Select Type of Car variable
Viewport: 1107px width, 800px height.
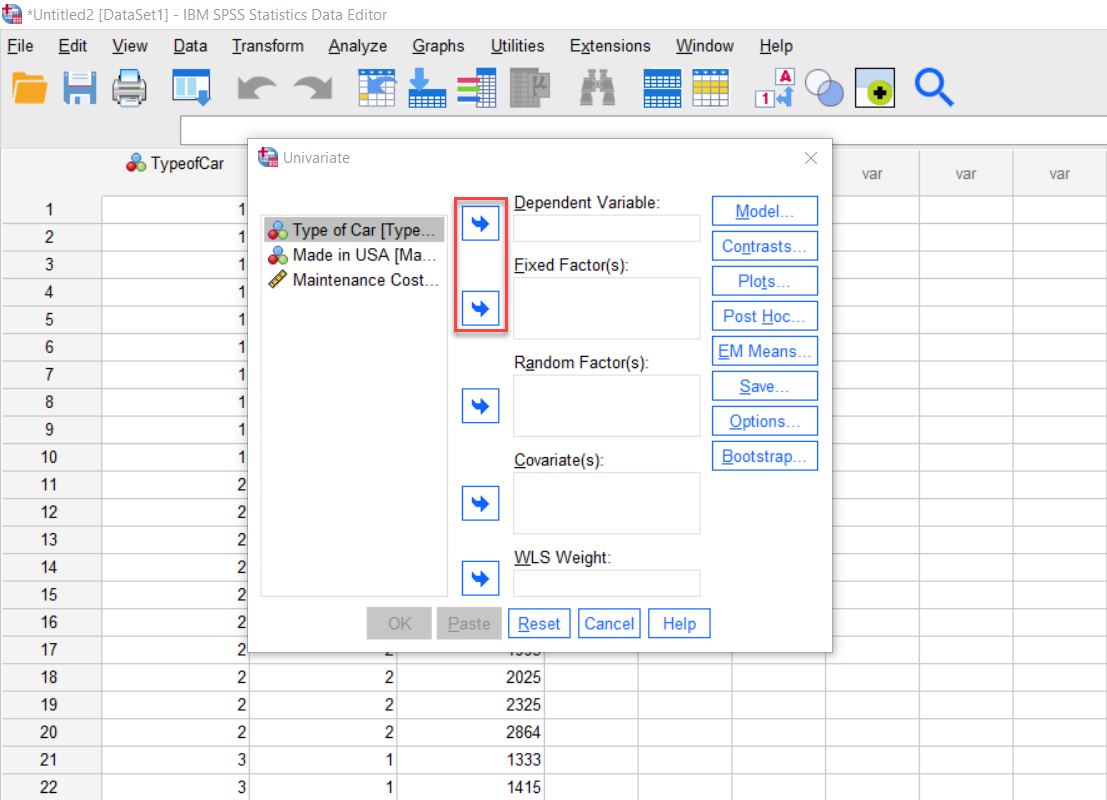pyautogui.click(x=354, y=229)
